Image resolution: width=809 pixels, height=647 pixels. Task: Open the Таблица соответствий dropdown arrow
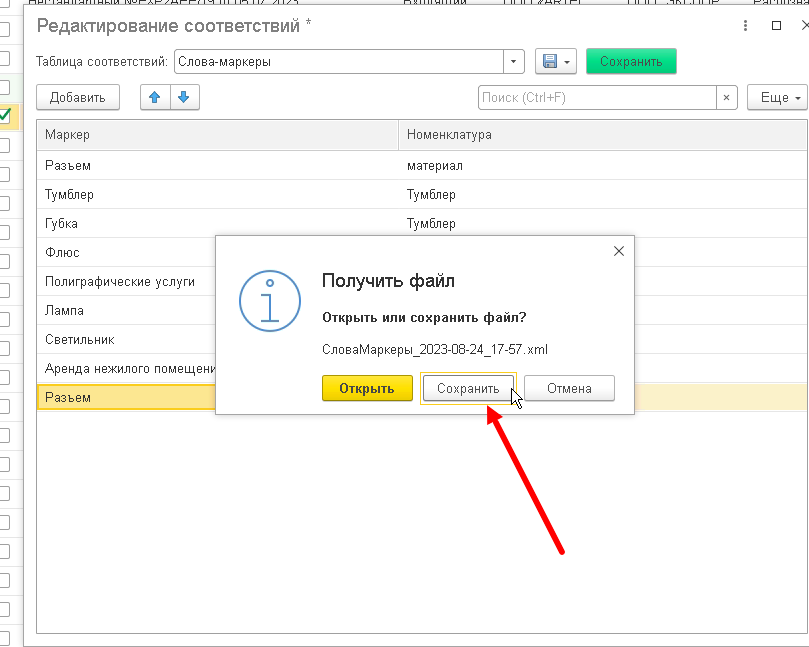pyautogui.click(x=513, y=61)
